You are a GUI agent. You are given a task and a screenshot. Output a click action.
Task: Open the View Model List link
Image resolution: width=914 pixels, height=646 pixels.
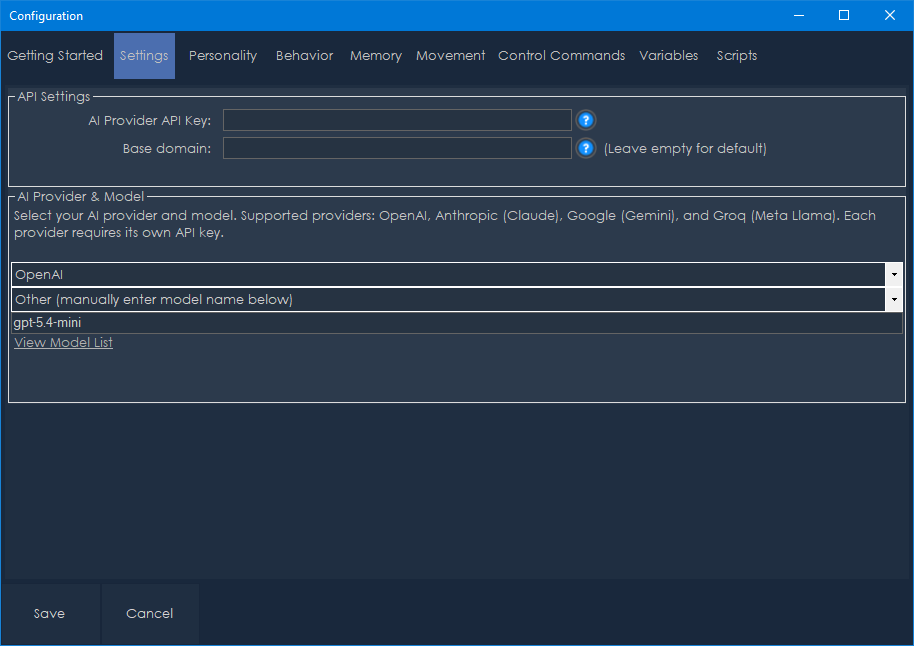63,343
